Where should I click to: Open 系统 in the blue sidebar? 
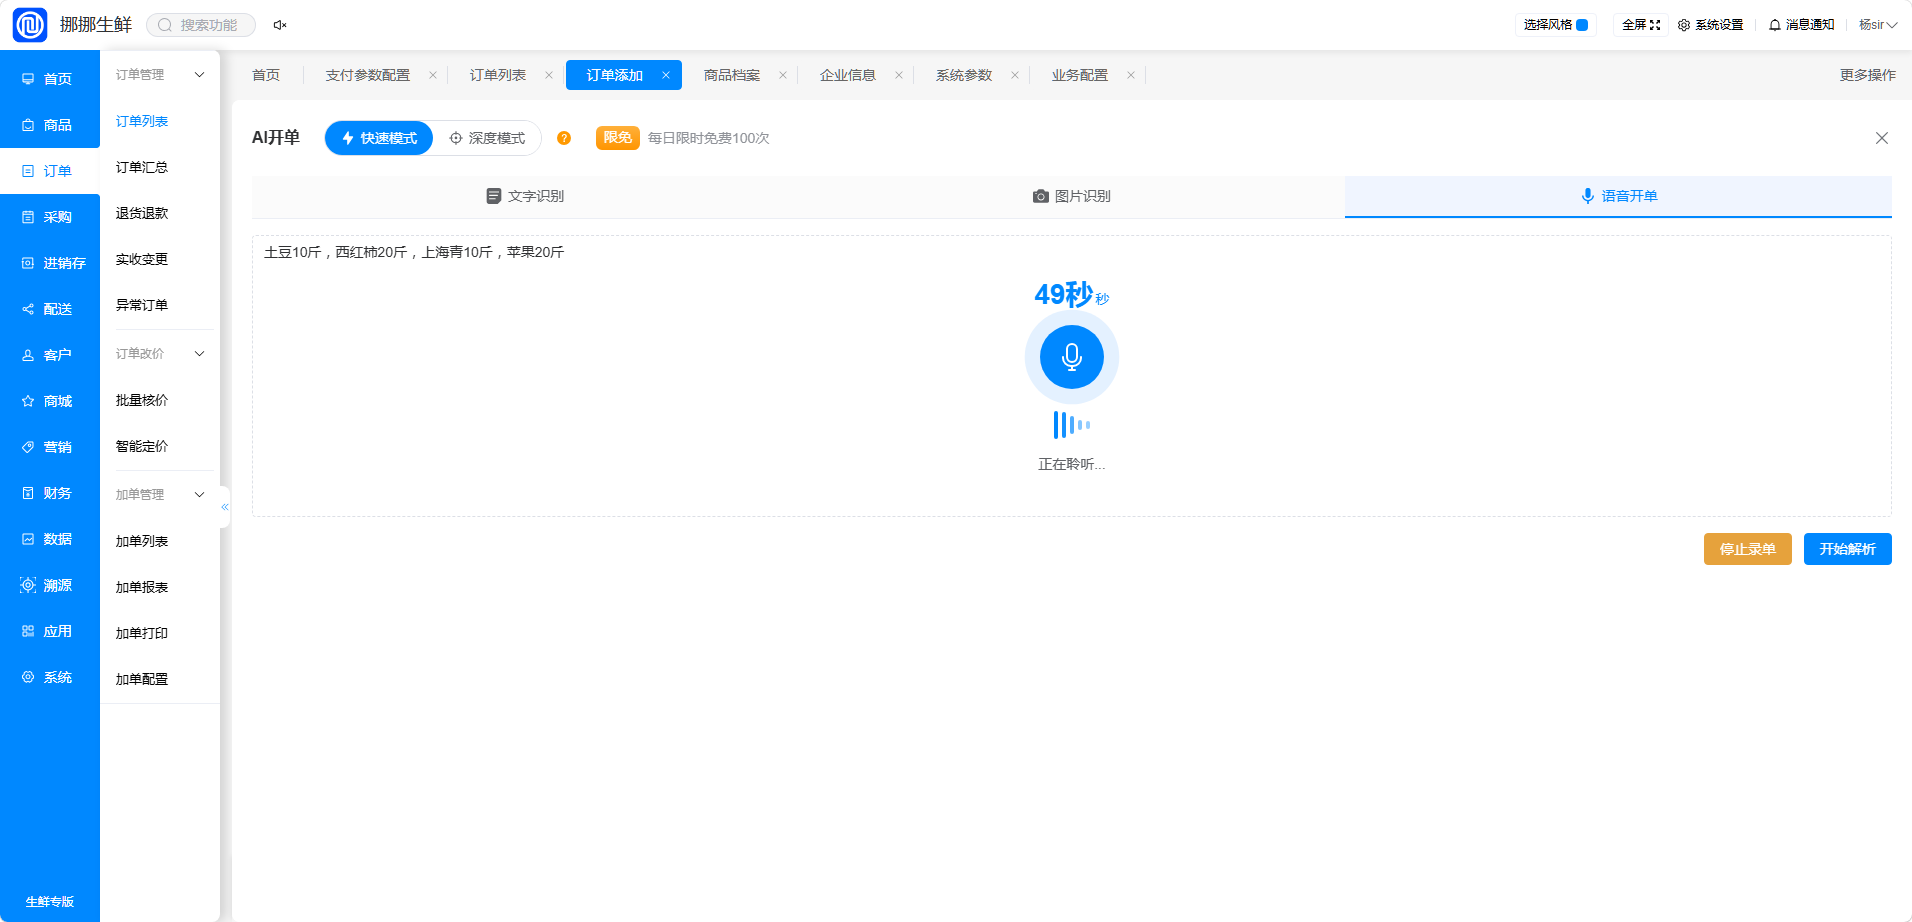point(50,677)
